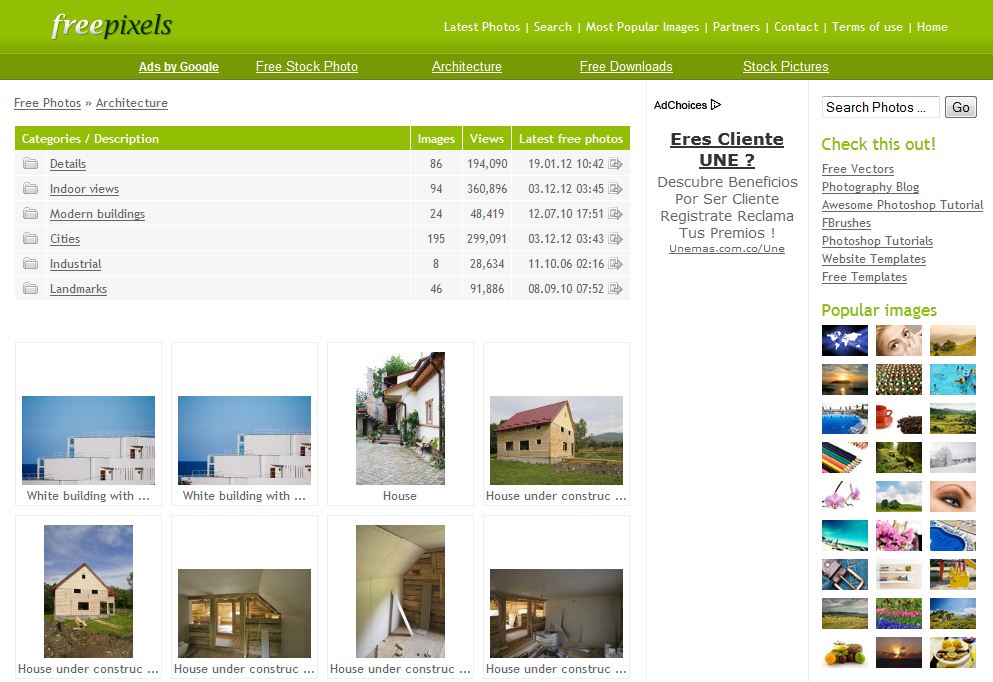
Task: Open the orchid flower popular image
Action: tap(845, 496)
